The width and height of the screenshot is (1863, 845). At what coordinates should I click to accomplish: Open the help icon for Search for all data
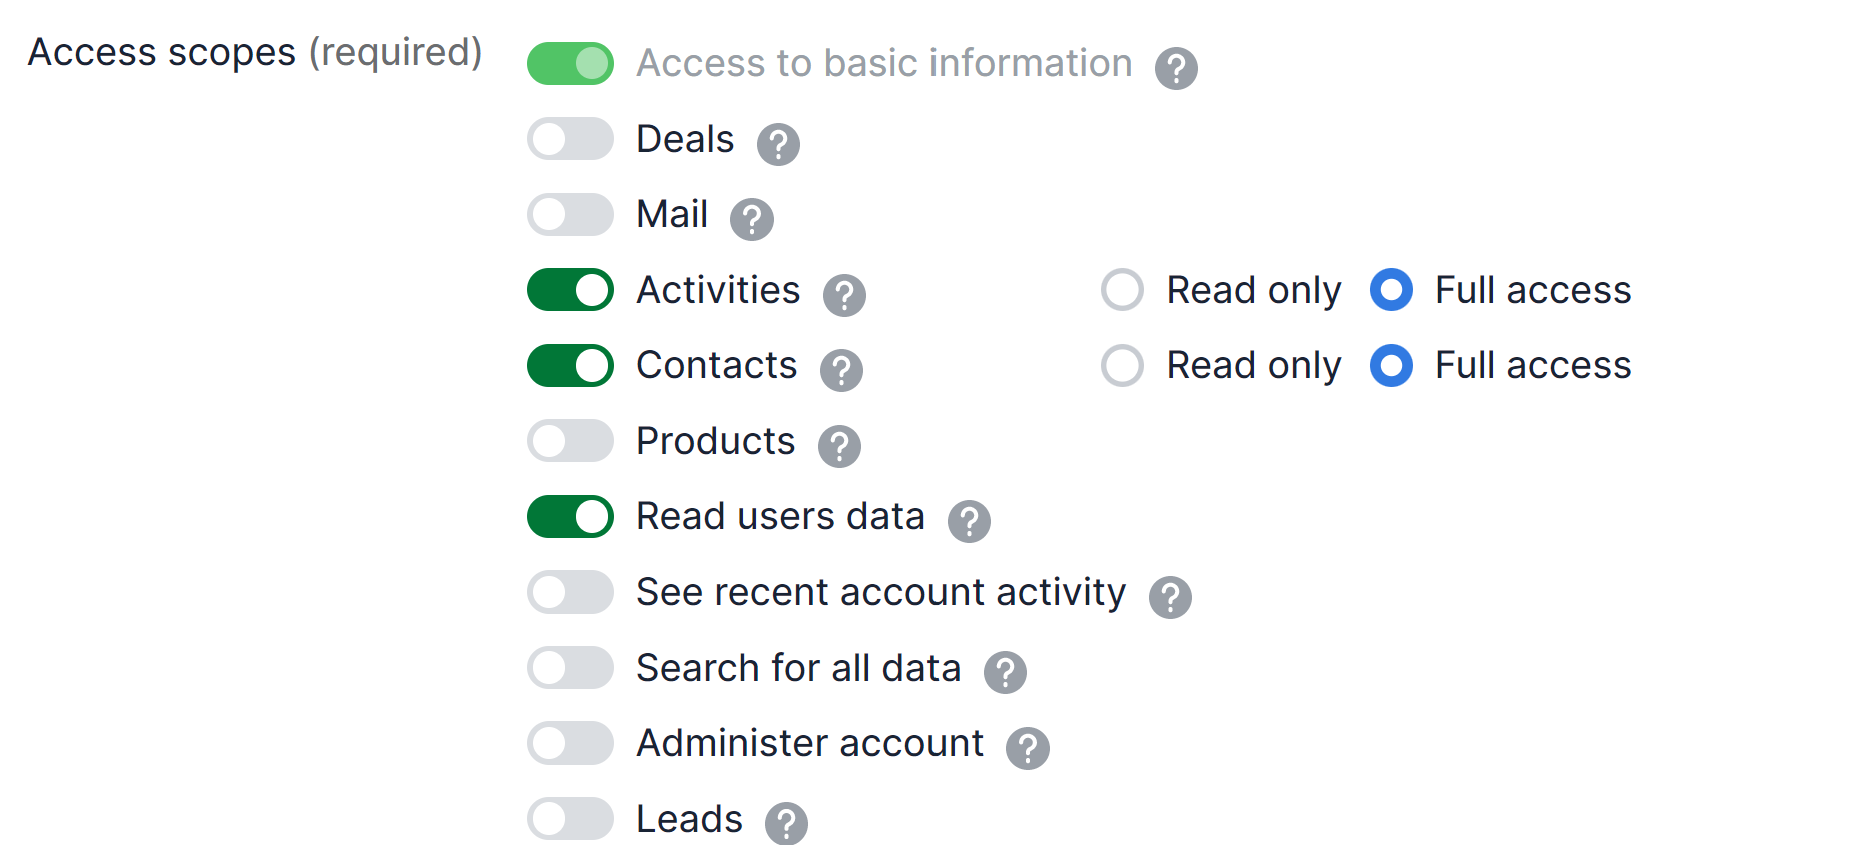(x=1005, y=673)
